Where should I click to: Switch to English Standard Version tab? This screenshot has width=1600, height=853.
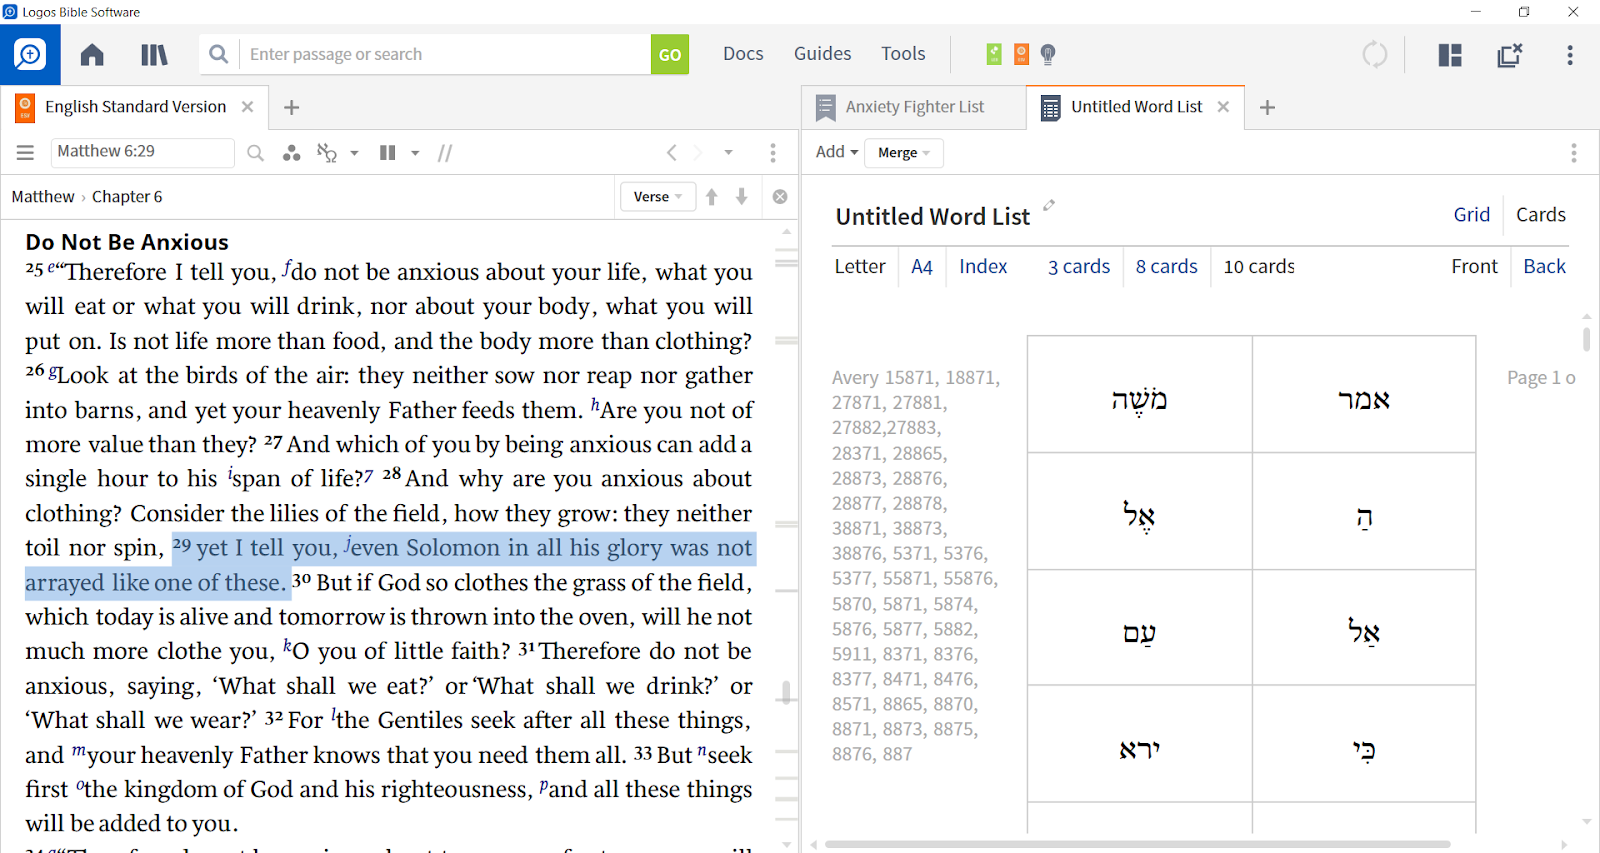(x=135, y=107)
